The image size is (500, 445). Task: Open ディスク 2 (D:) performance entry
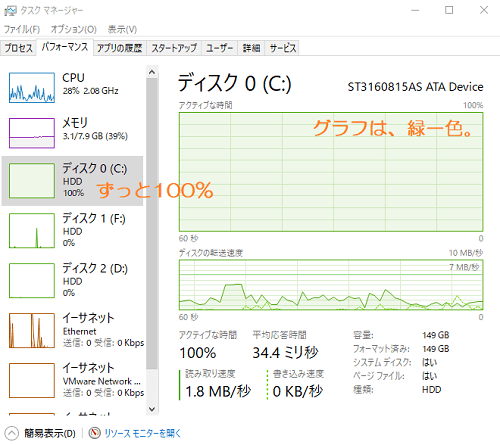coord(73,280)
